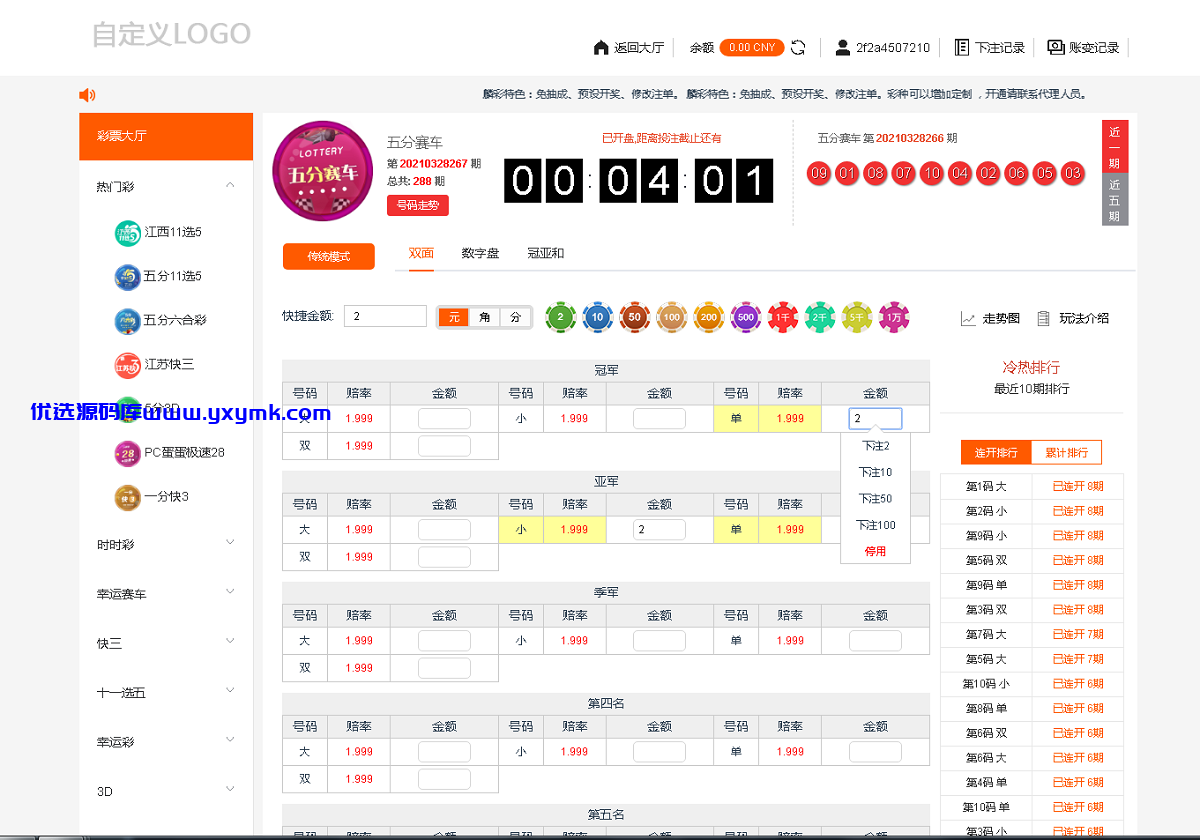The width and height of the screenshot is (1200, 840).
Task: Choose 下注50 from the amount dropdown
Action: [x=876, y=498]
